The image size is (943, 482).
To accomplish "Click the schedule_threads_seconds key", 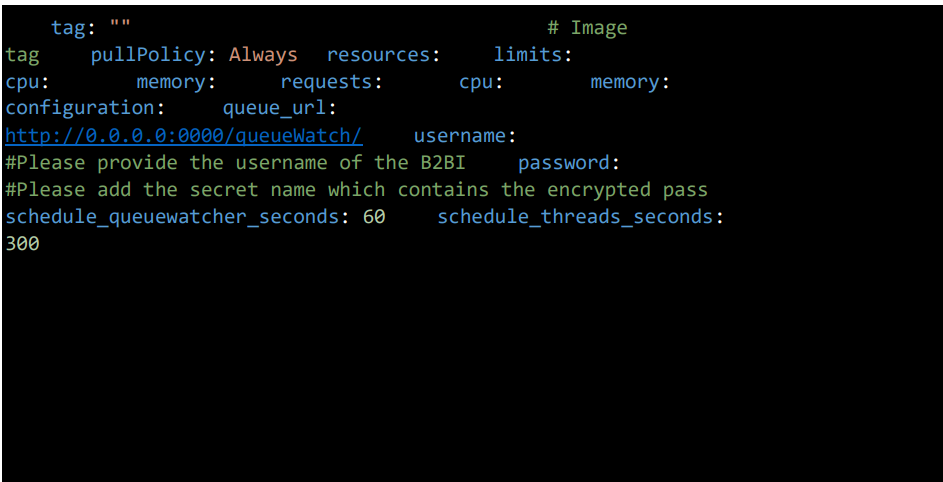I will pyautogui.click(x=575, y=217).
